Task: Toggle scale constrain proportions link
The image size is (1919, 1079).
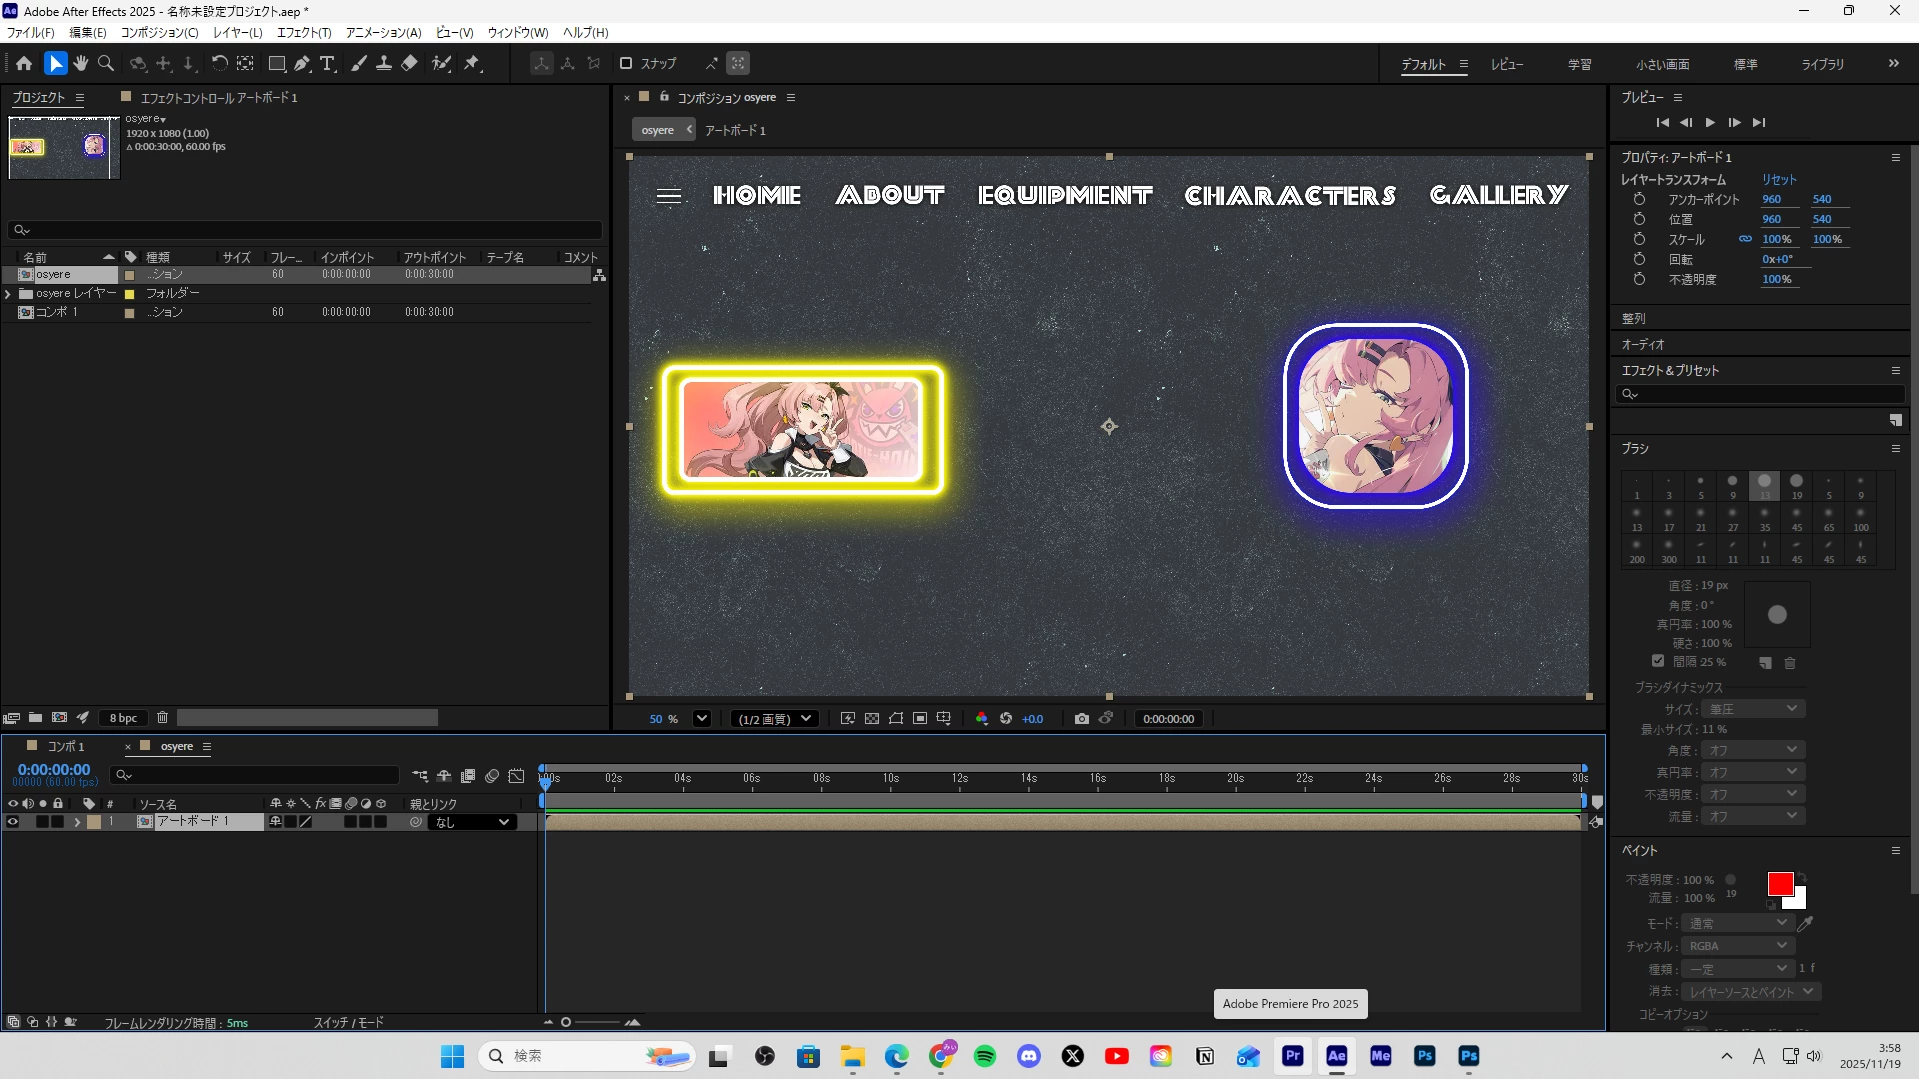Action: point(1745,239)
